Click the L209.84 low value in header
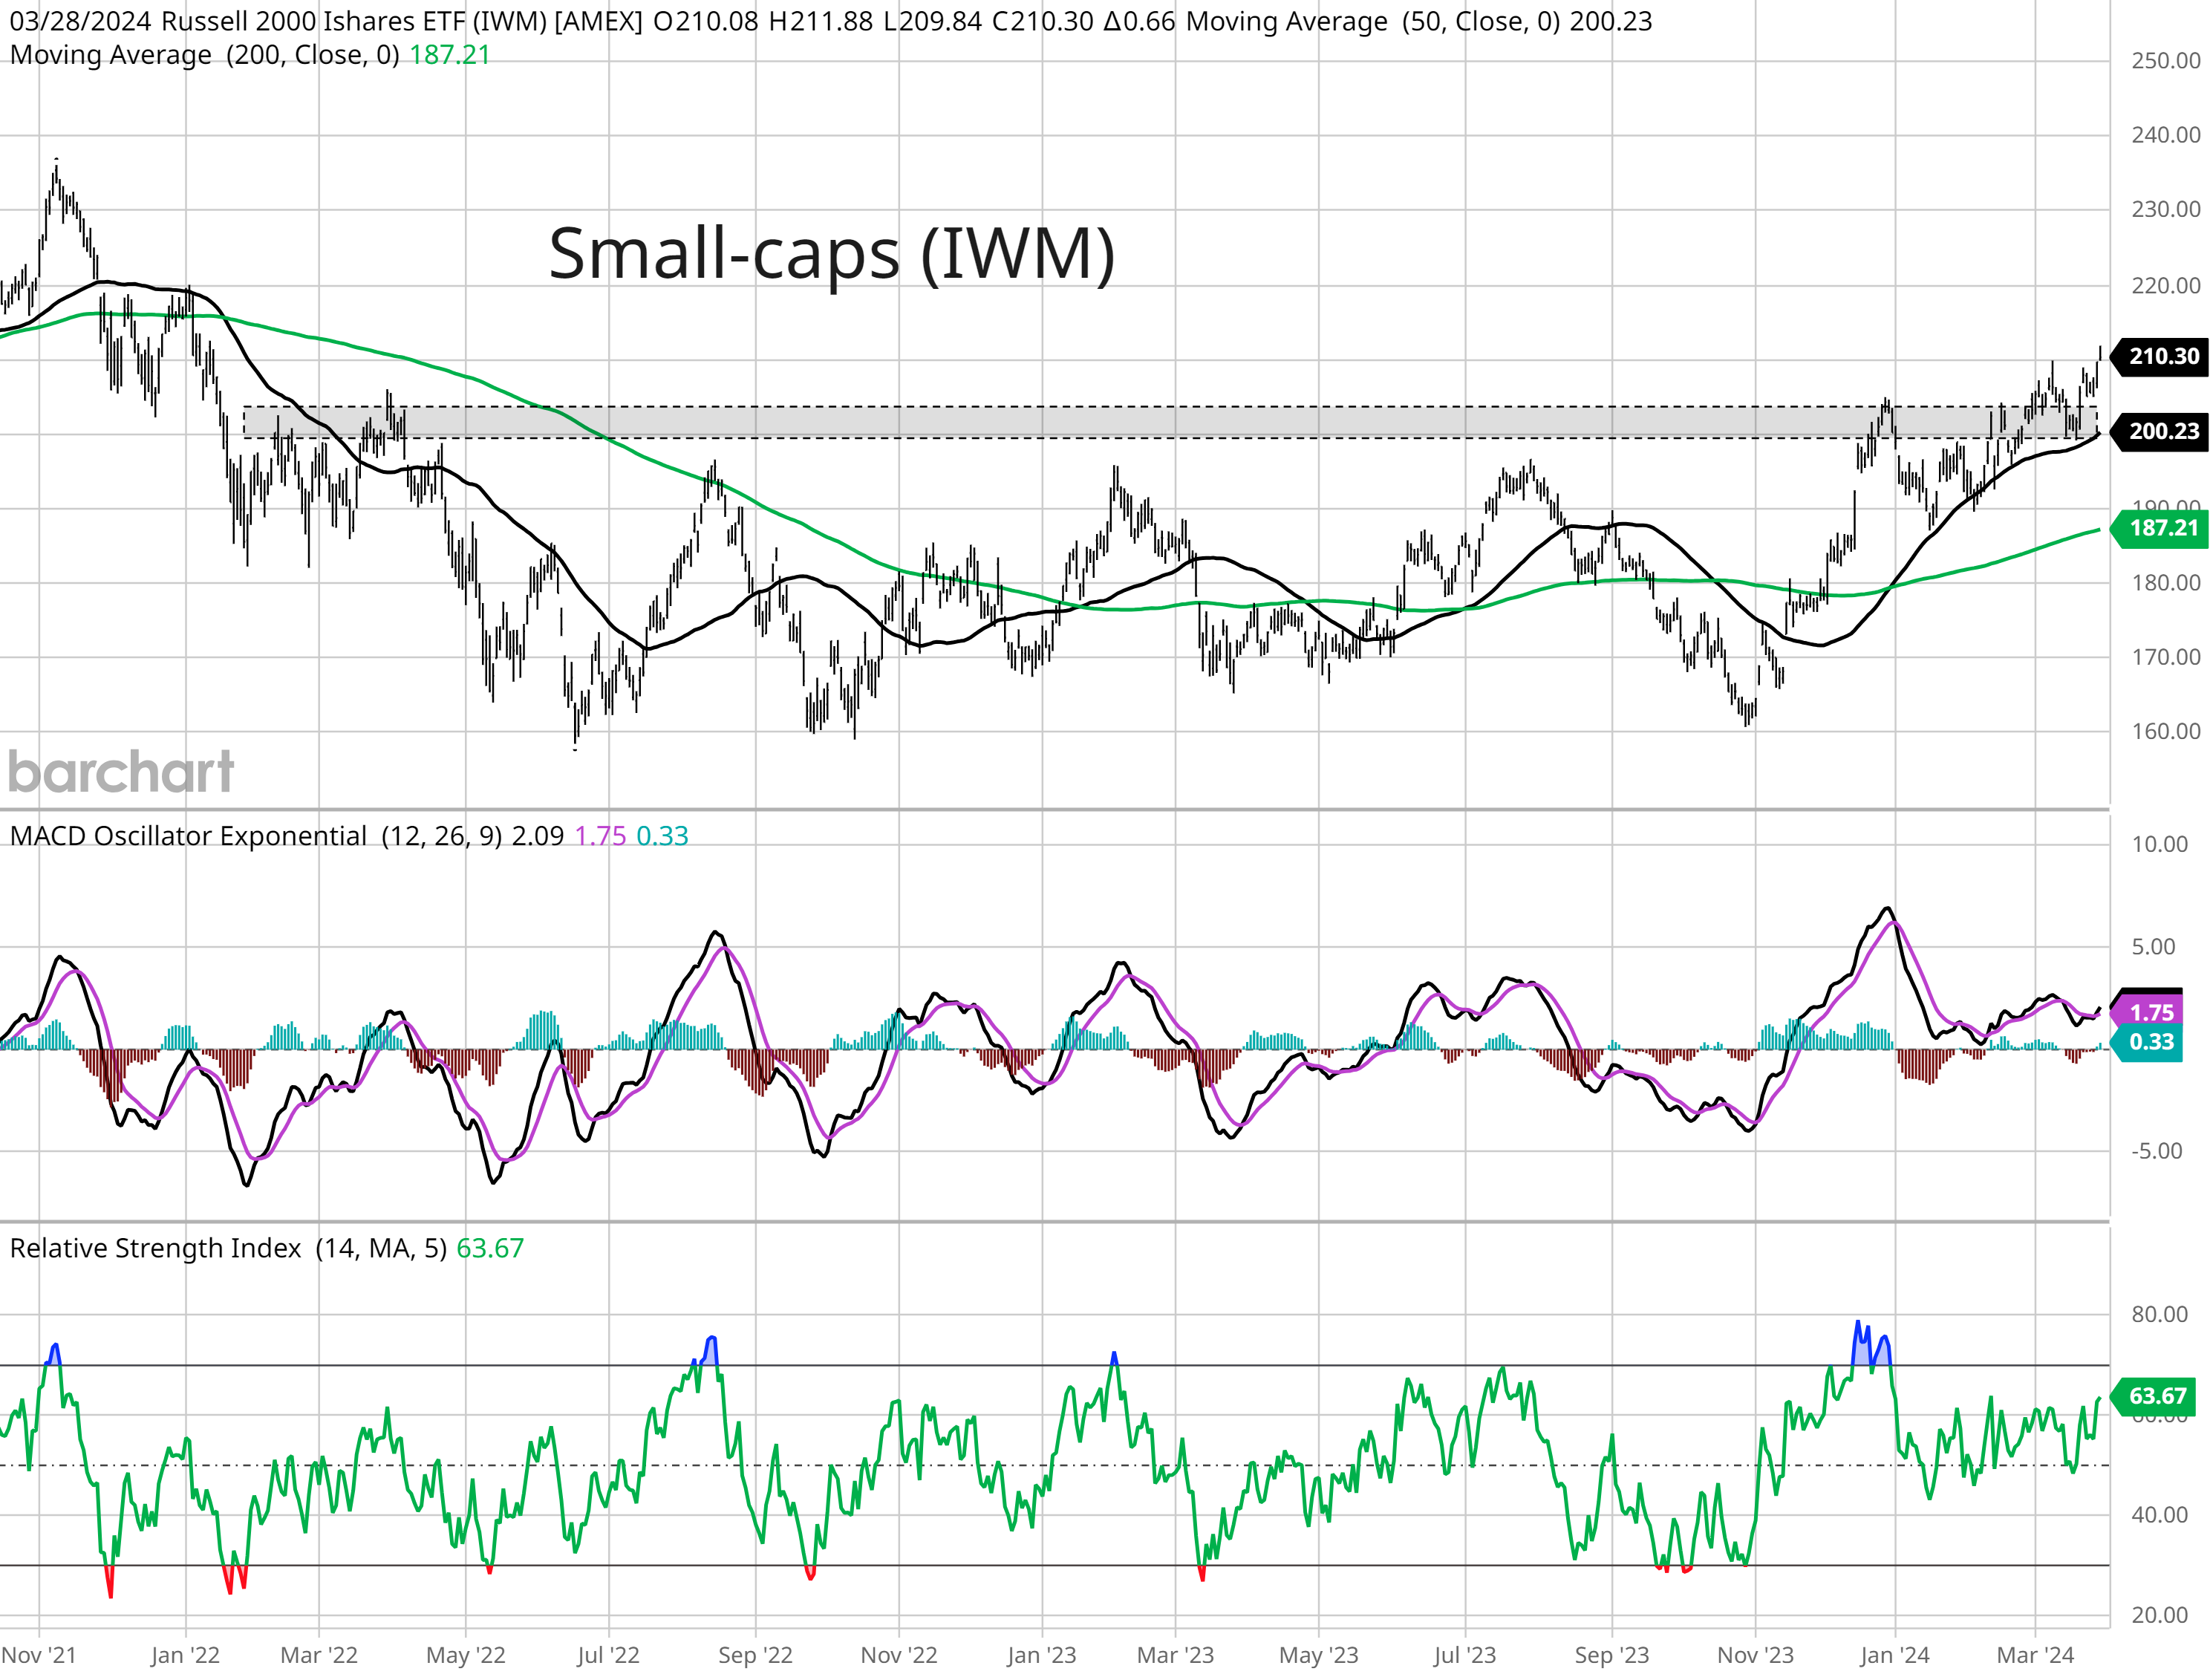Screen dimensions: 2210x1680 [933, 22]
